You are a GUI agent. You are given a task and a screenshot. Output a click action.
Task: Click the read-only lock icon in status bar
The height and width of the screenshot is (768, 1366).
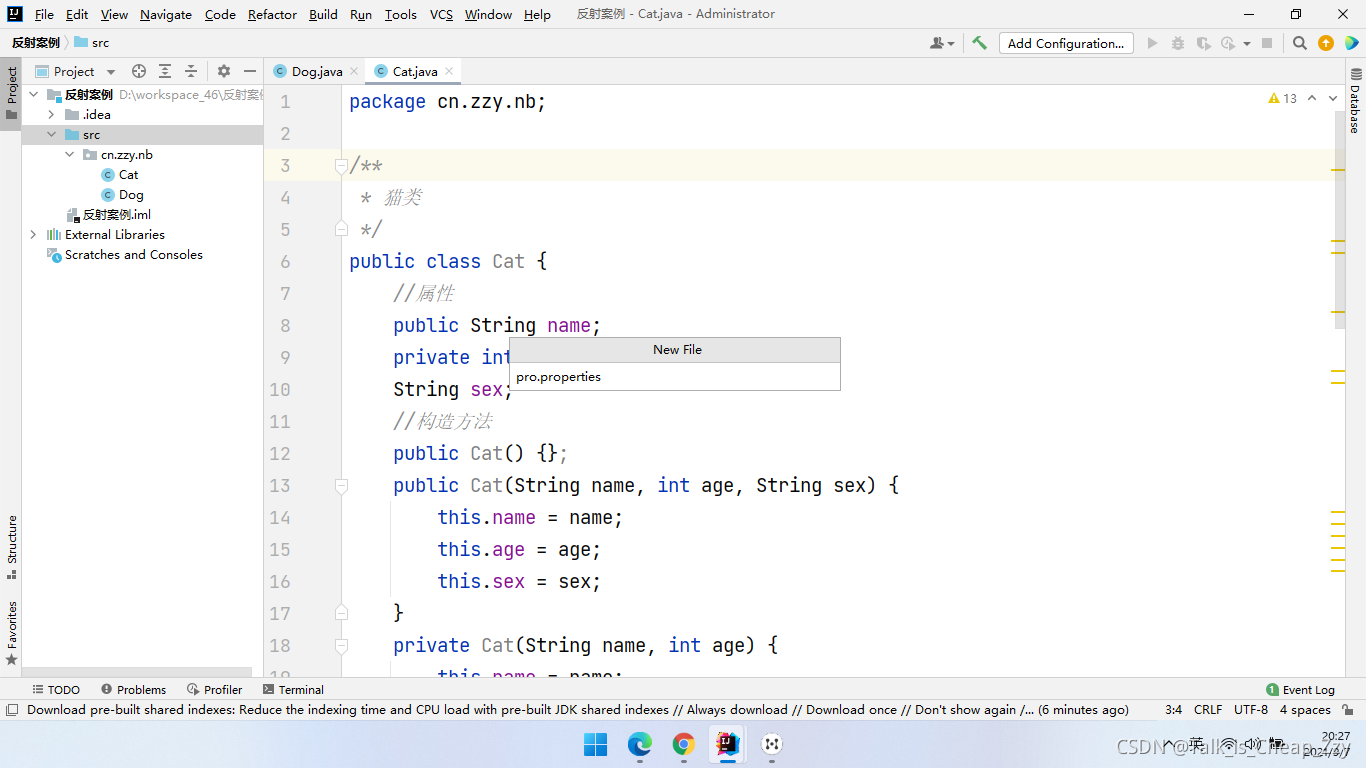(x=1348, y=710)
